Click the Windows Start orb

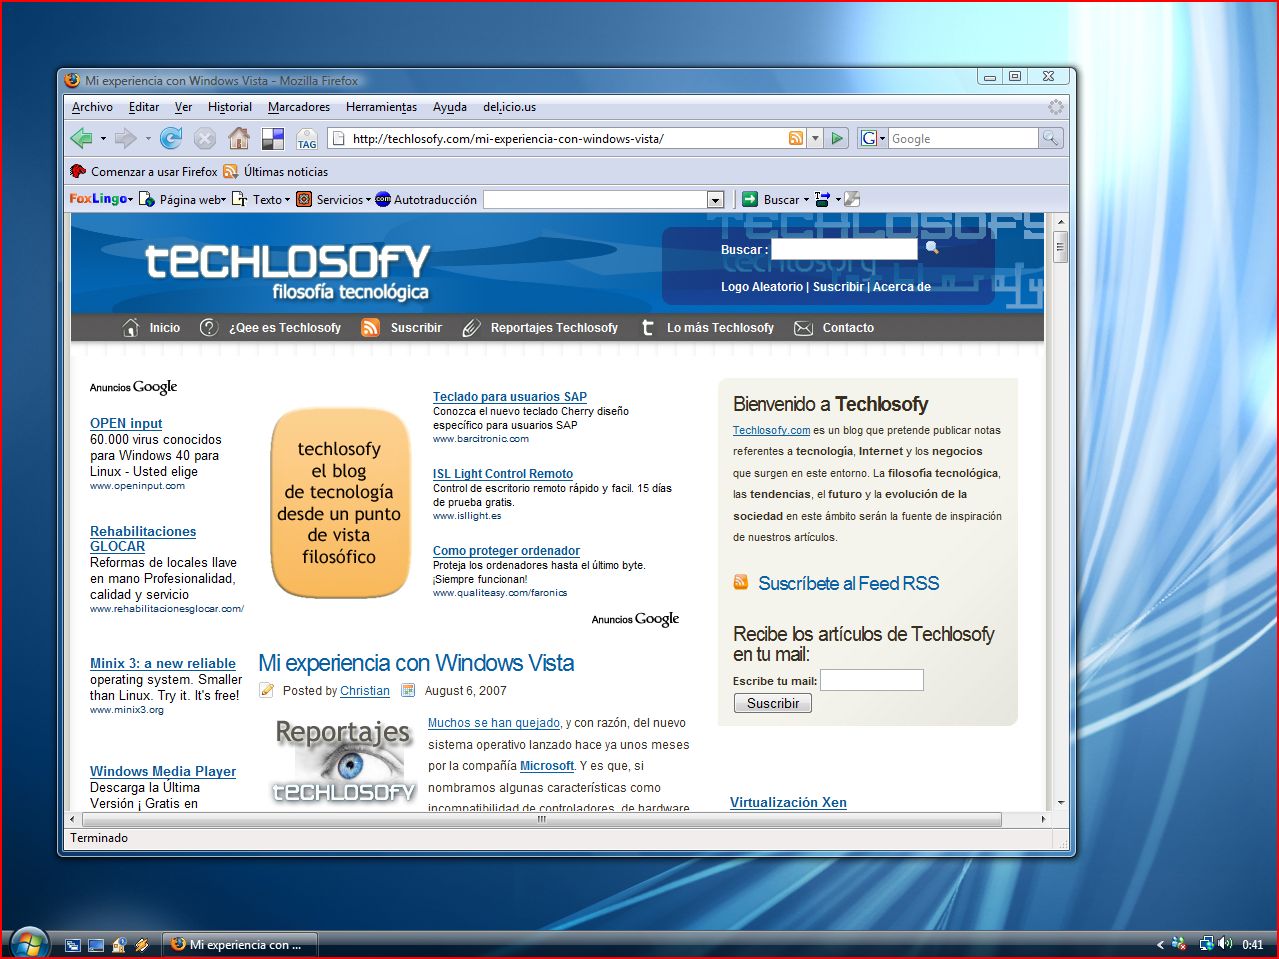coord(28,942)
